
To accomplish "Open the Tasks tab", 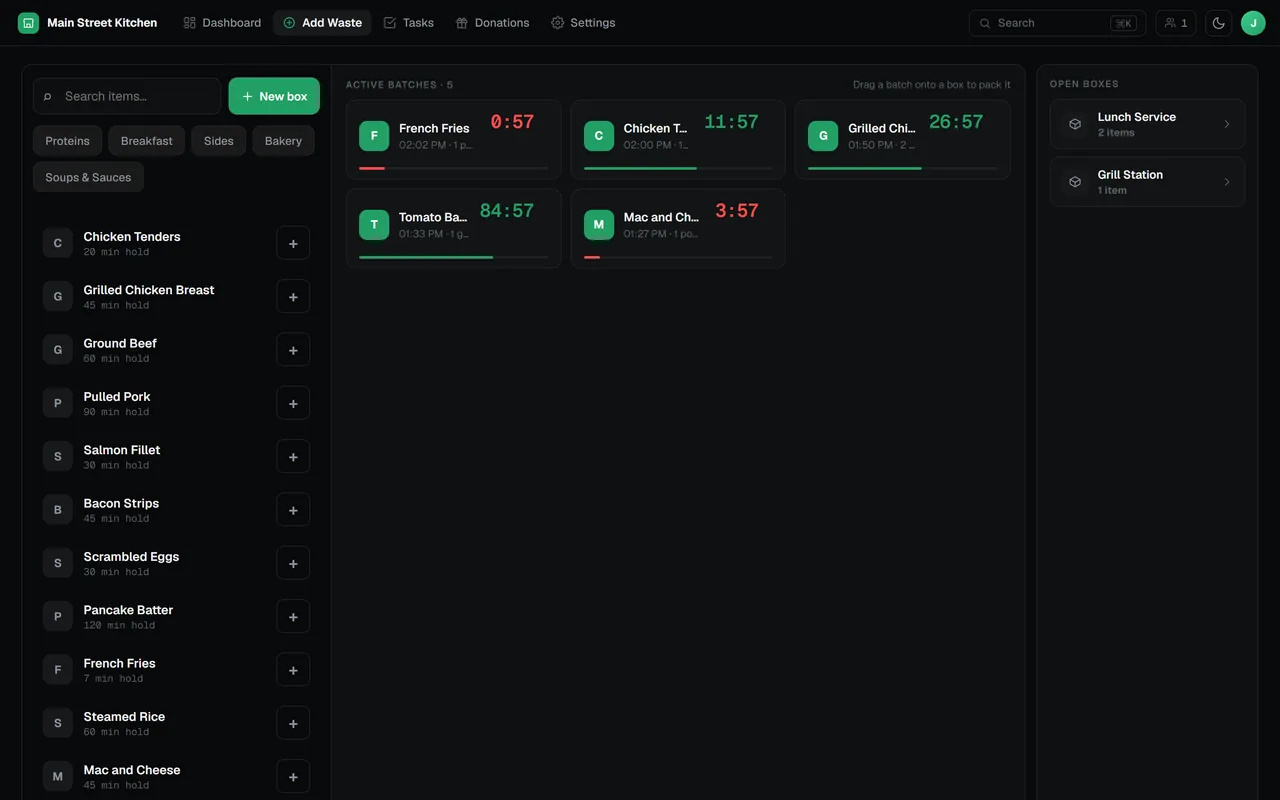I will coord(409,23).
